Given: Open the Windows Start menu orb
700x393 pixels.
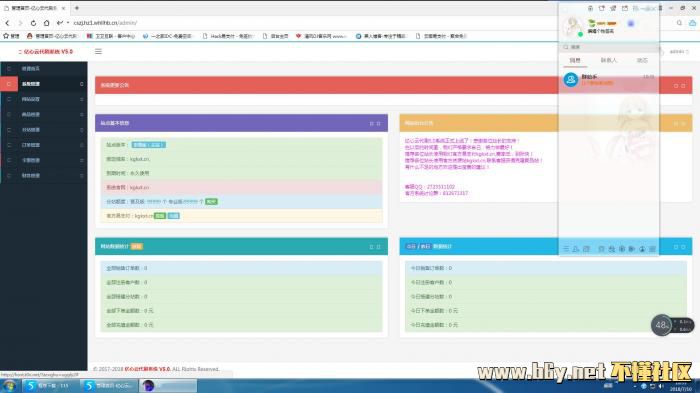Looking at the screenshot, I should click(9, 386).
